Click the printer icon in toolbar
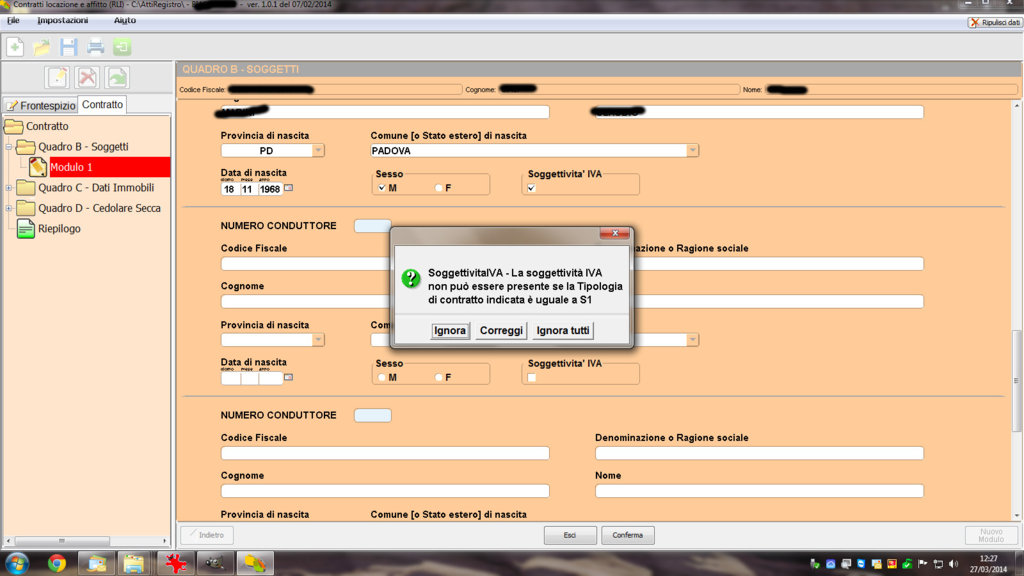Image resolution: width=1024 pixels, height=576 pixels. click(95, 46)
